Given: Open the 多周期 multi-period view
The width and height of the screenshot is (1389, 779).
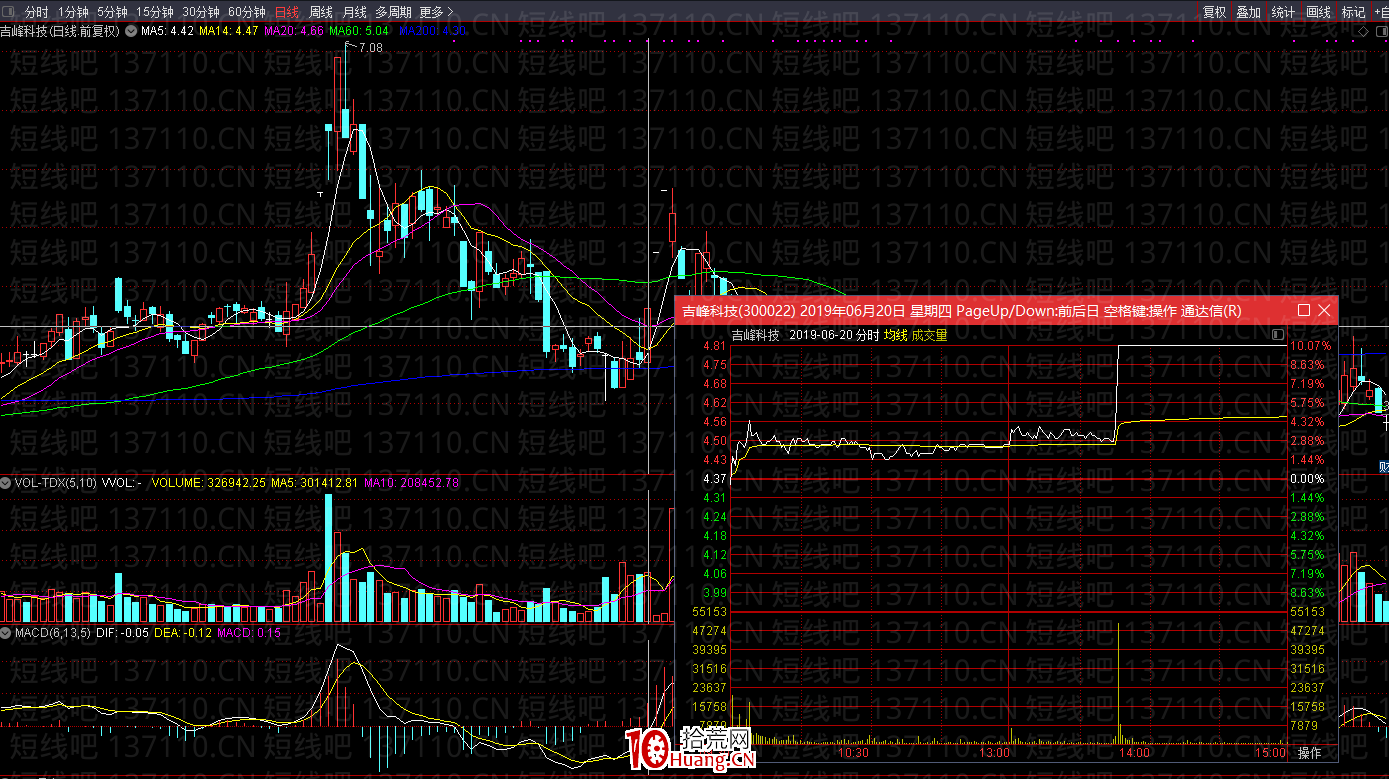Looking at the screenshot, I should pyautogui.click(x=394, y=12).
